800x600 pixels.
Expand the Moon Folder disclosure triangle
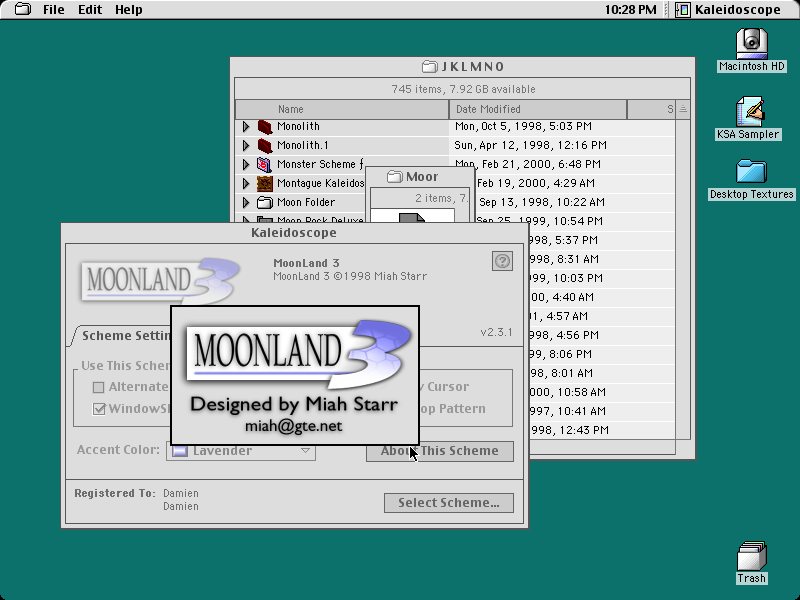pyautogui.click(x=246, y=202)
